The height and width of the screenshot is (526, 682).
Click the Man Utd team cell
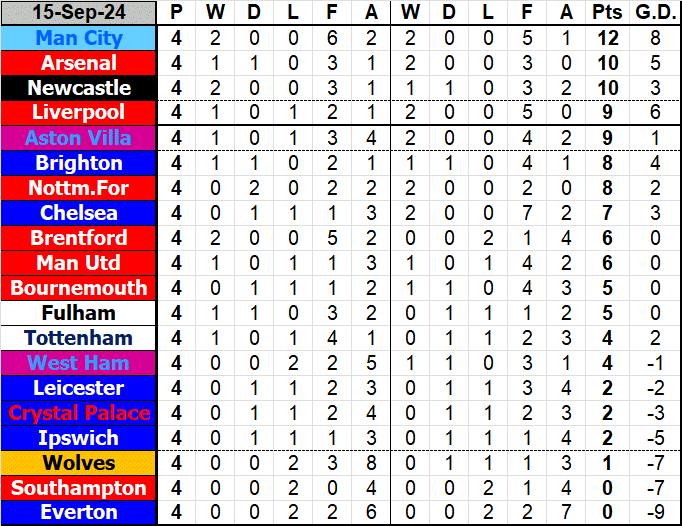(x=79, y=263)
